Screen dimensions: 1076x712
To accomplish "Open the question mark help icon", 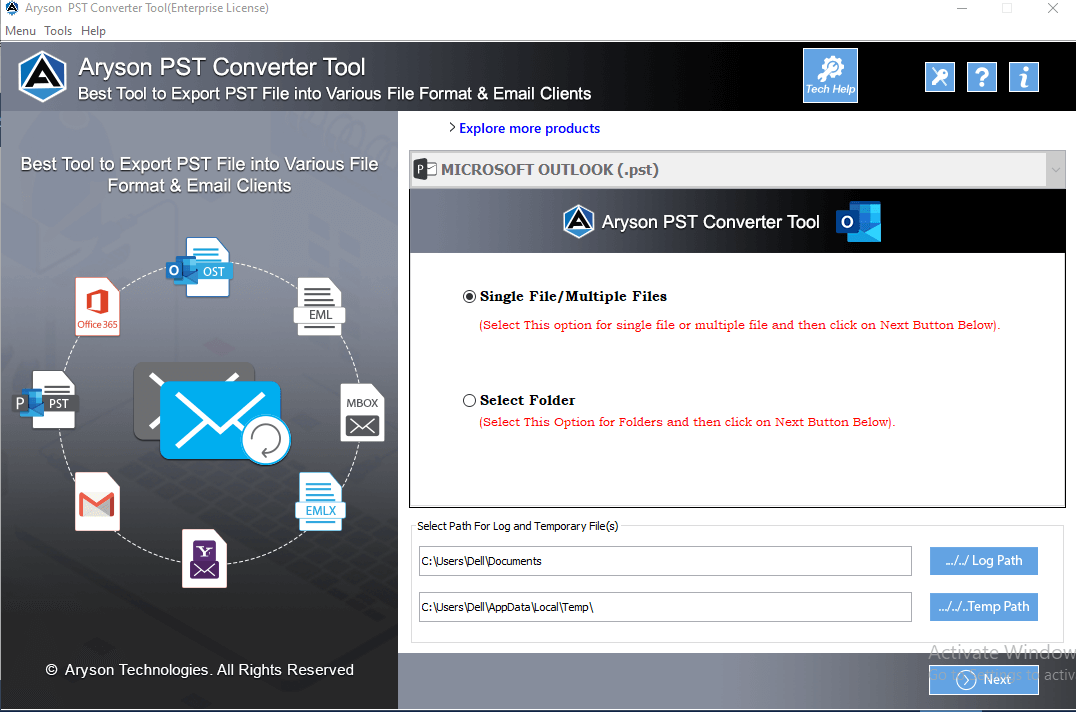I will 981,77.
